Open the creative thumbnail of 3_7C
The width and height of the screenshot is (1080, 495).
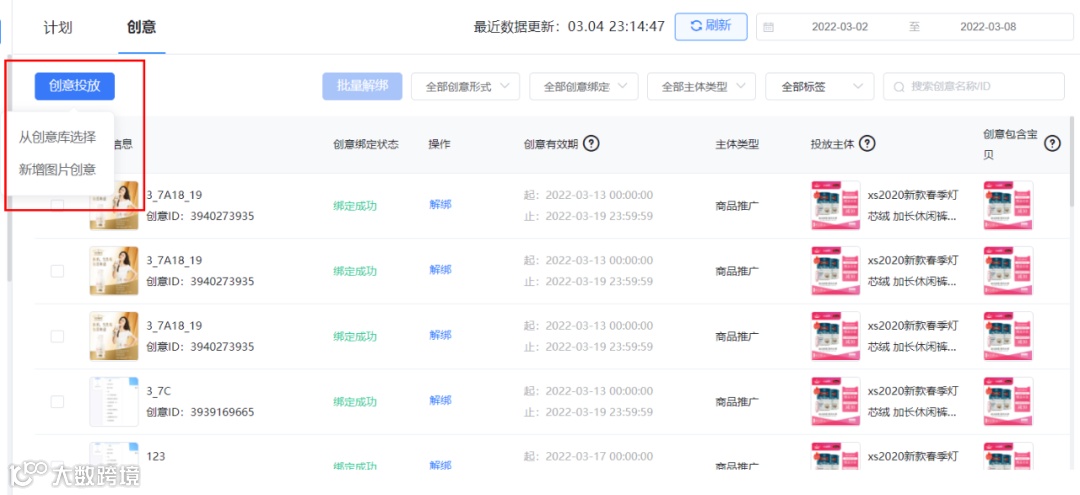(114, 402)
